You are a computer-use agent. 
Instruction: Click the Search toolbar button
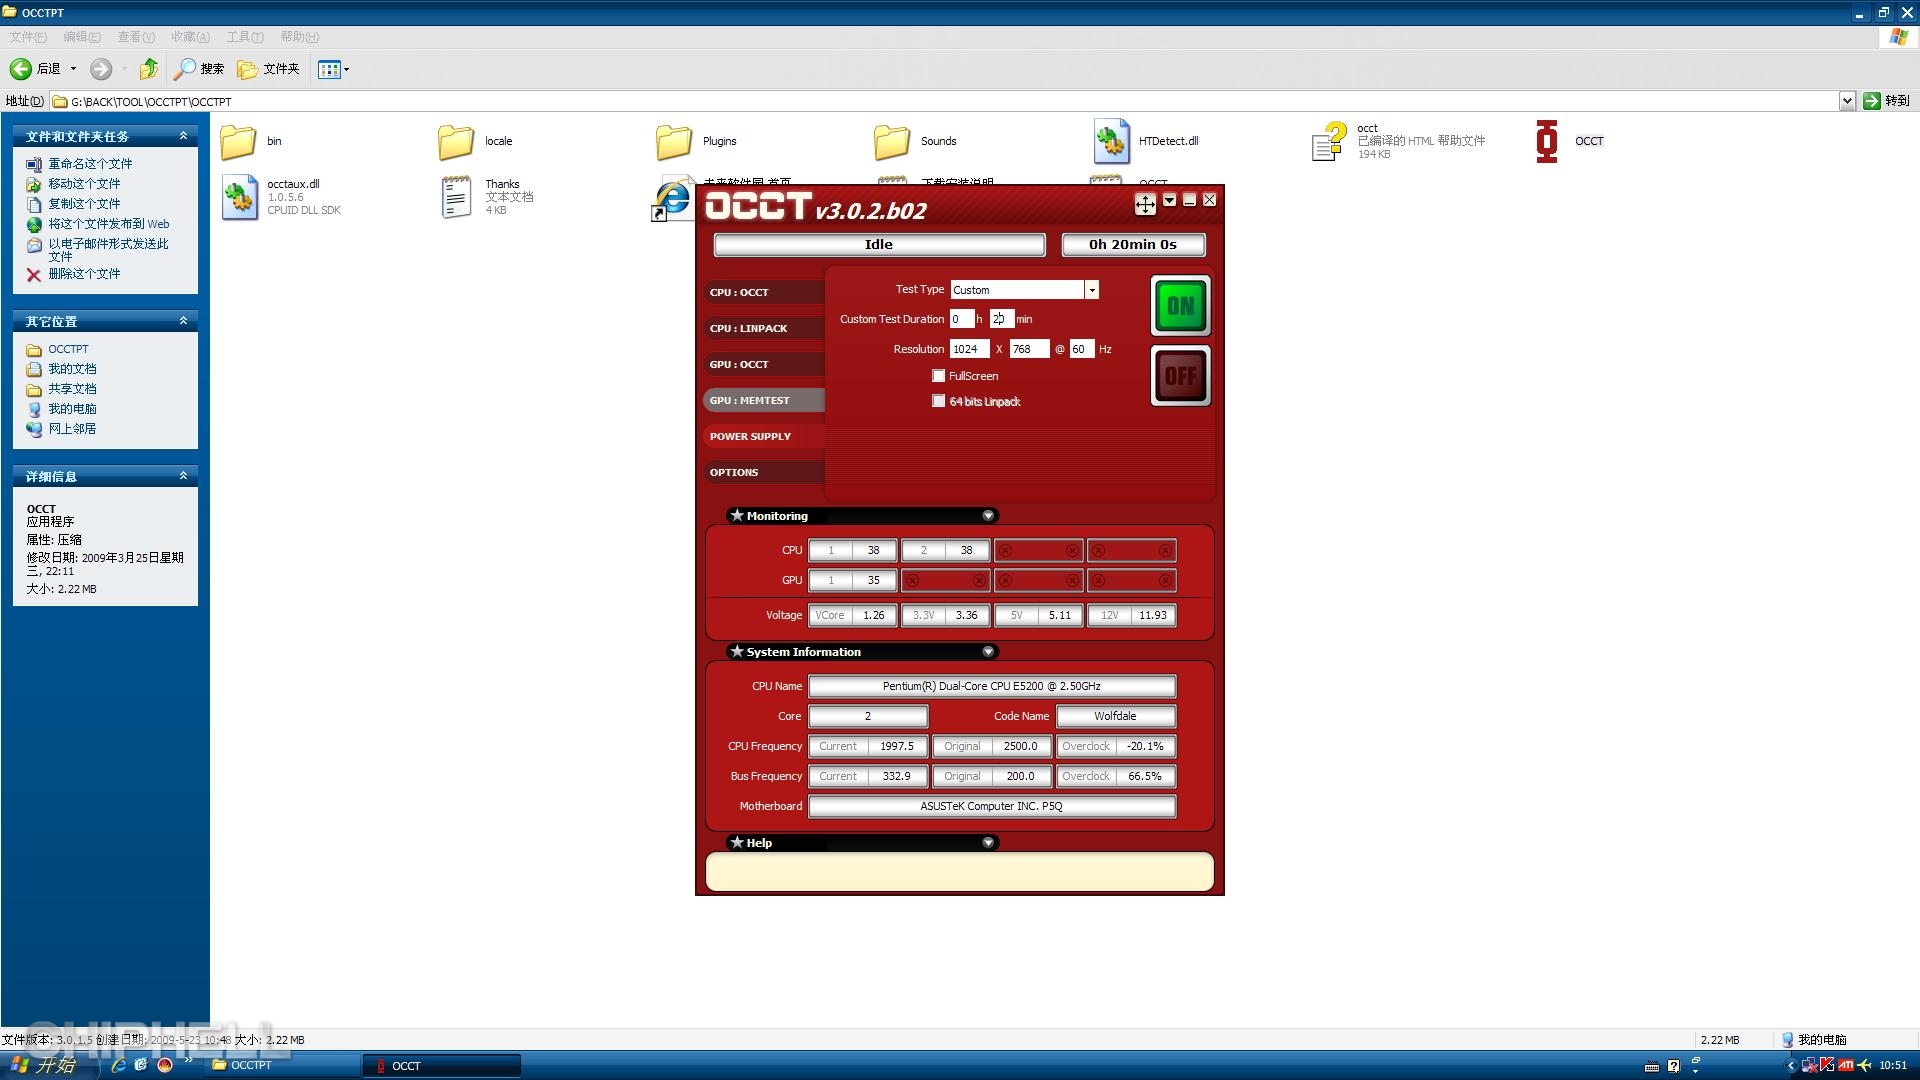(198, 69)
